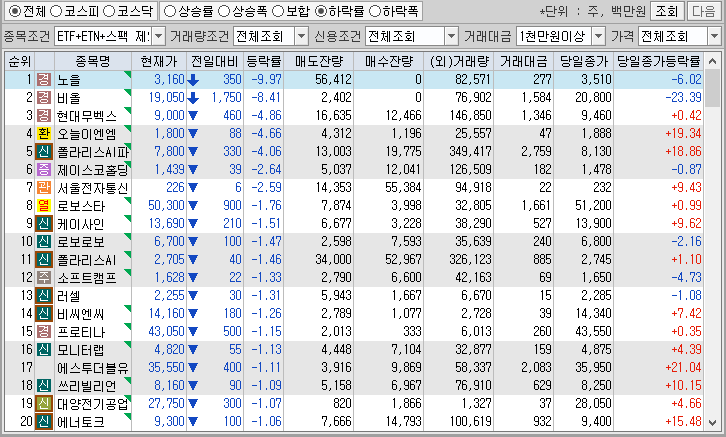Click the 조회 search button
The width and height of the screenshot is (726, 437).
[x=667, y=11]
